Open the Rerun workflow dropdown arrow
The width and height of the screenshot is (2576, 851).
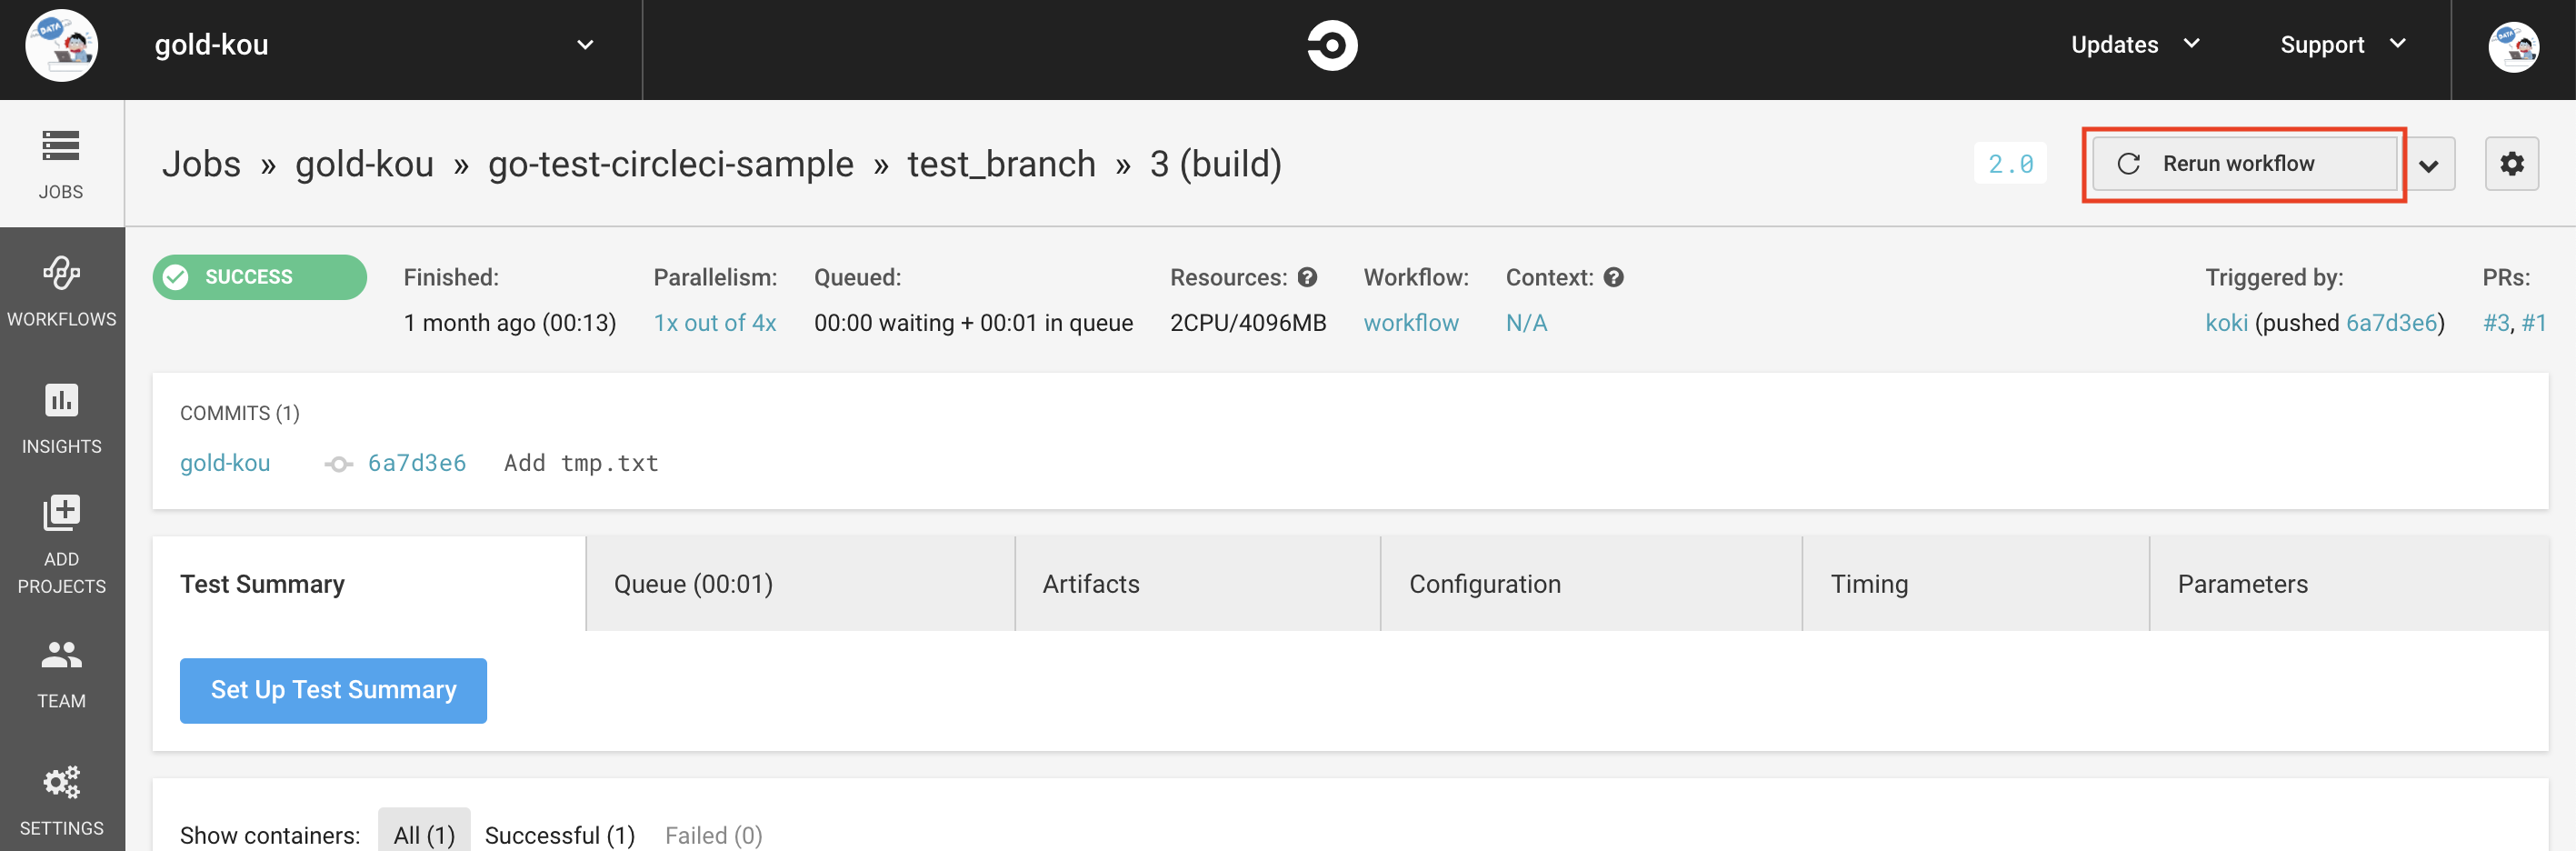pyautogui.click(x=2430, y=163)
